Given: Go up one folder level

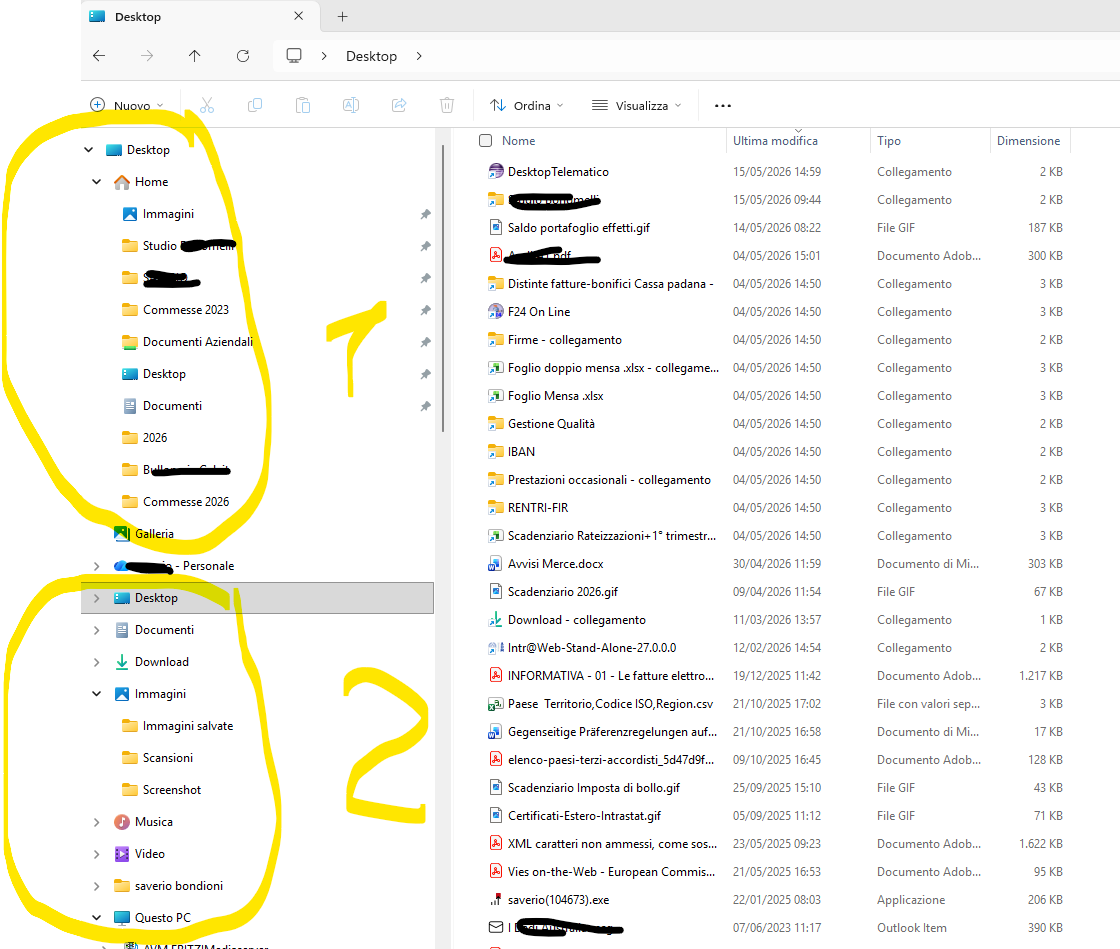Looking at the screenshot, I should (194, 56).
